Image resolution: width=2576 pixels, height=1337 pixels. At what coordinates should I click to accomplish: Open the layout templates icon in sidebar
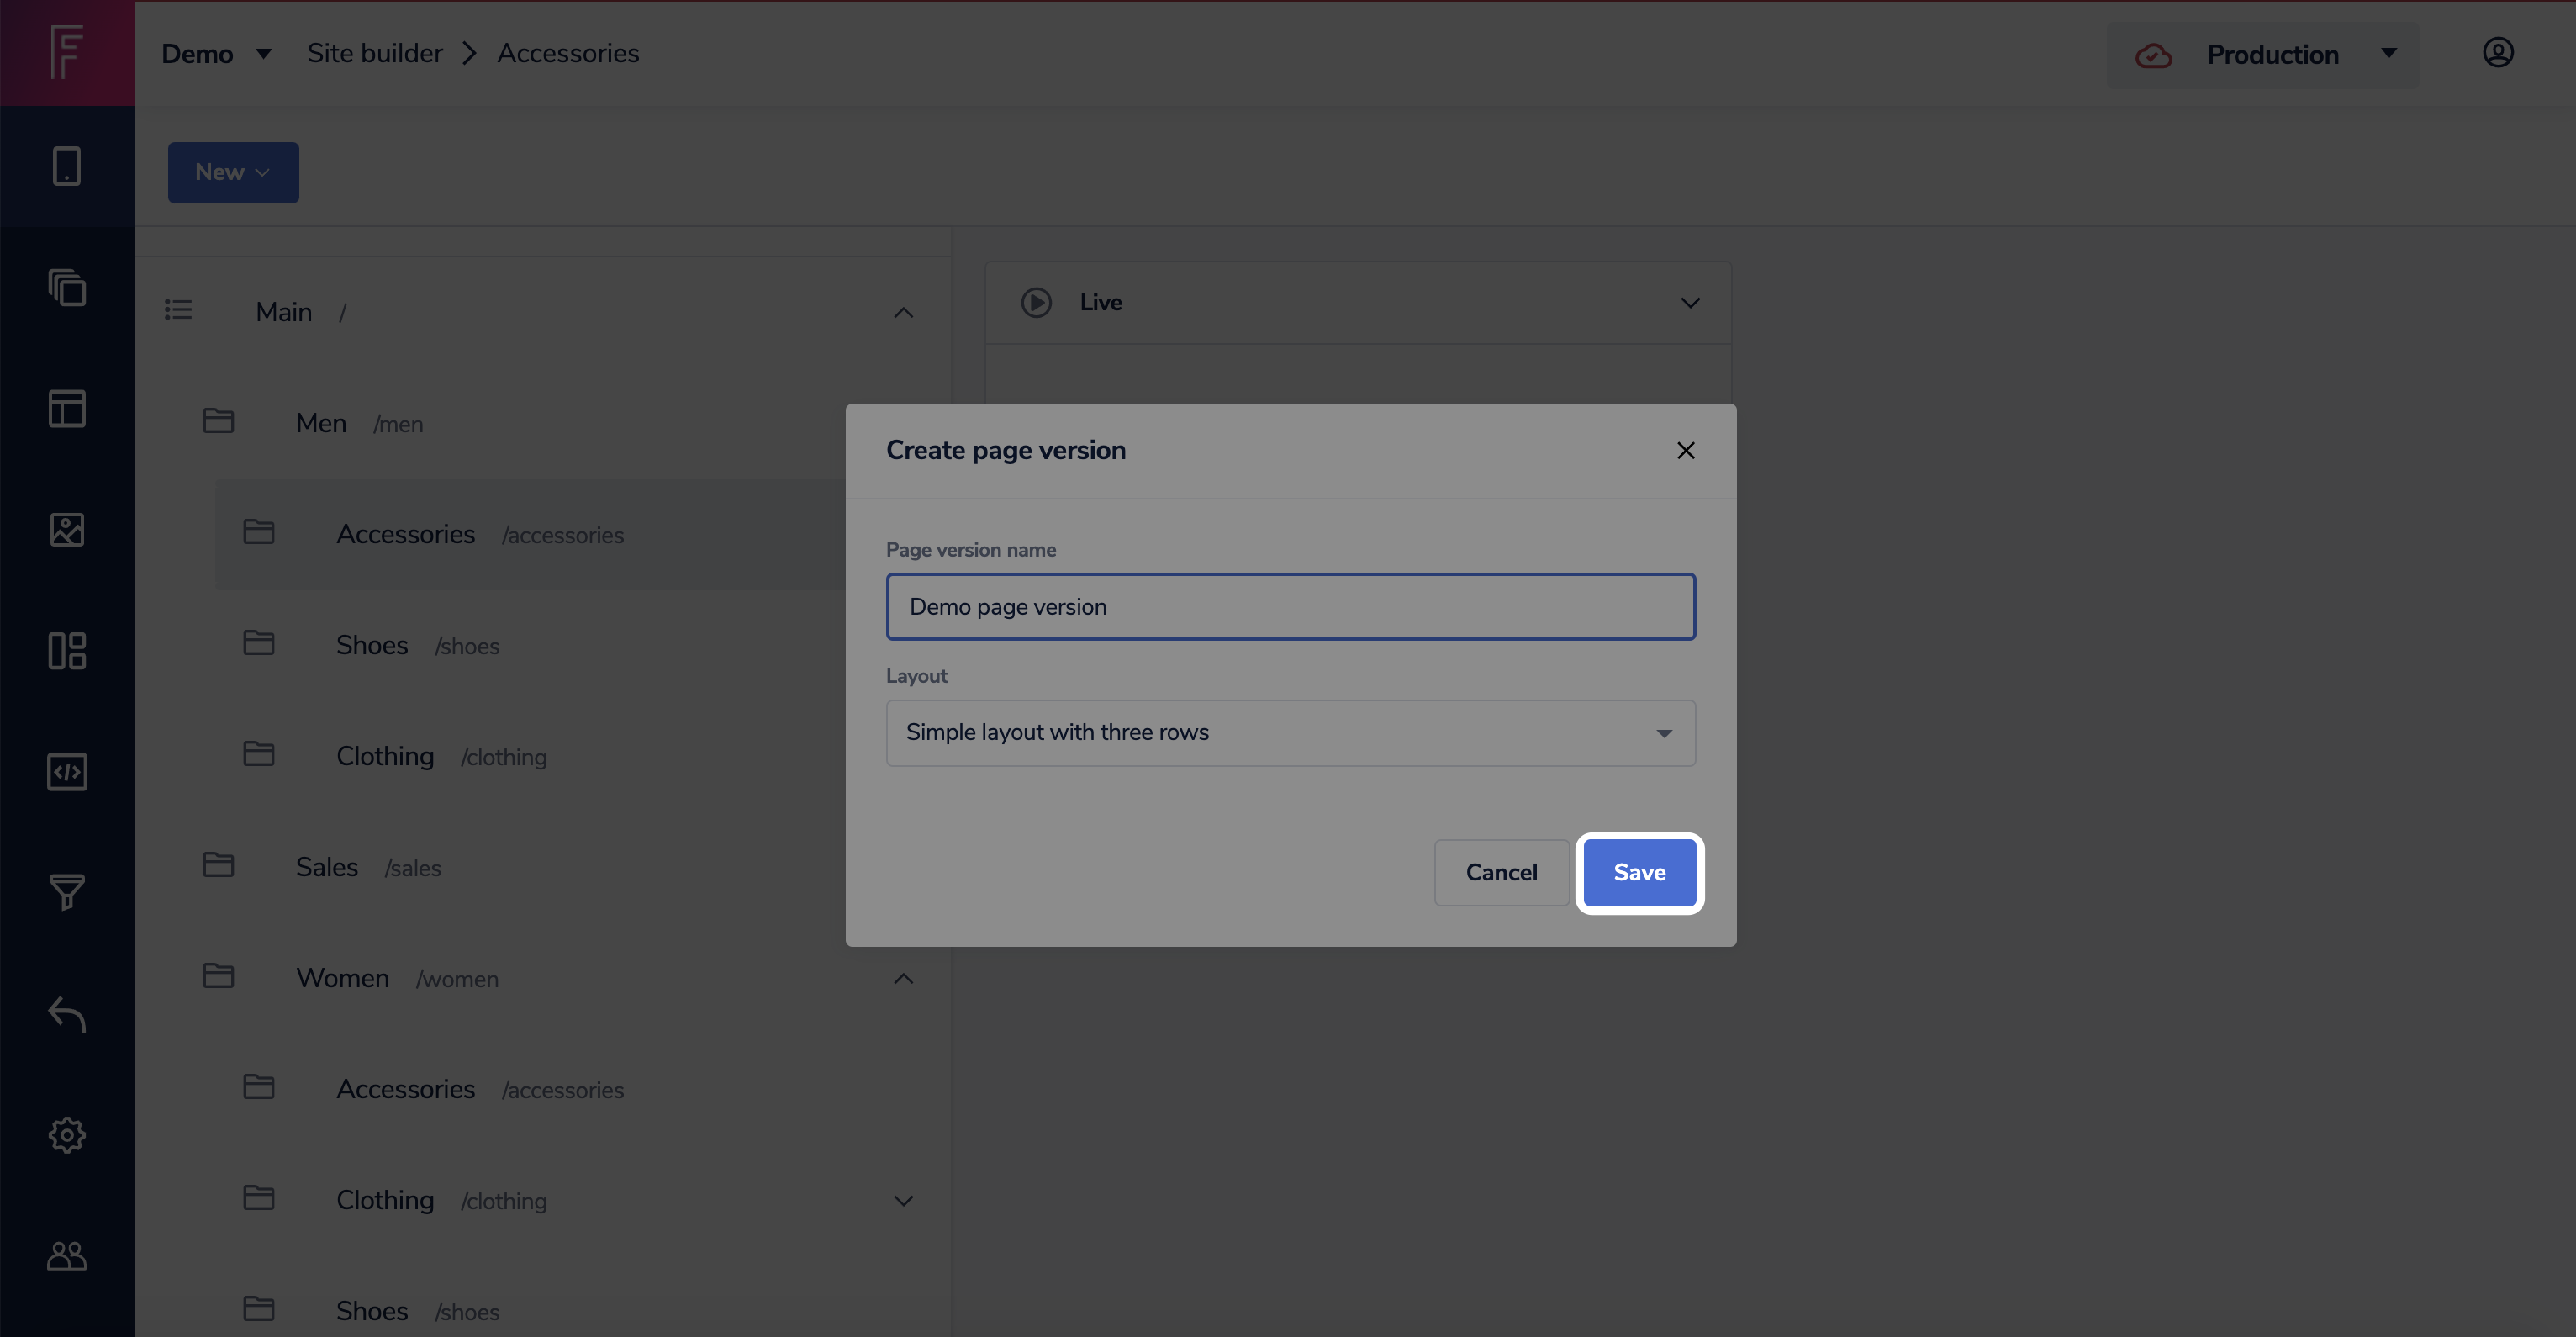[66, 409]
